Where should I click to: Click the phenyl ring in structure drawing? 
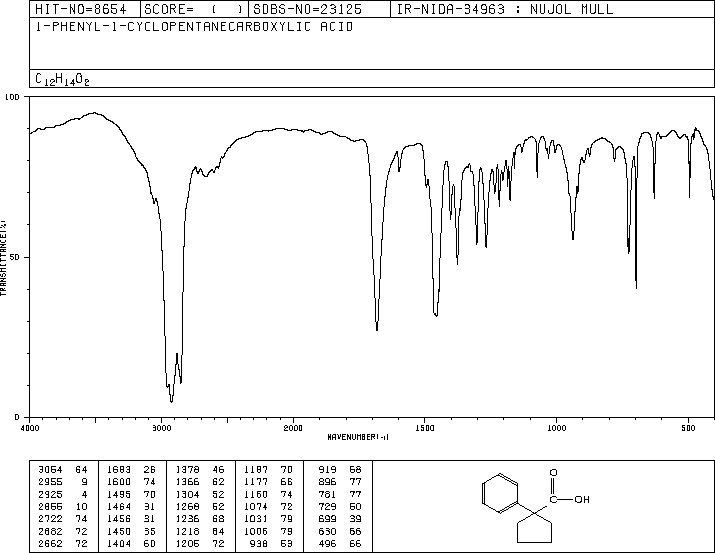[x=500, y=493]
